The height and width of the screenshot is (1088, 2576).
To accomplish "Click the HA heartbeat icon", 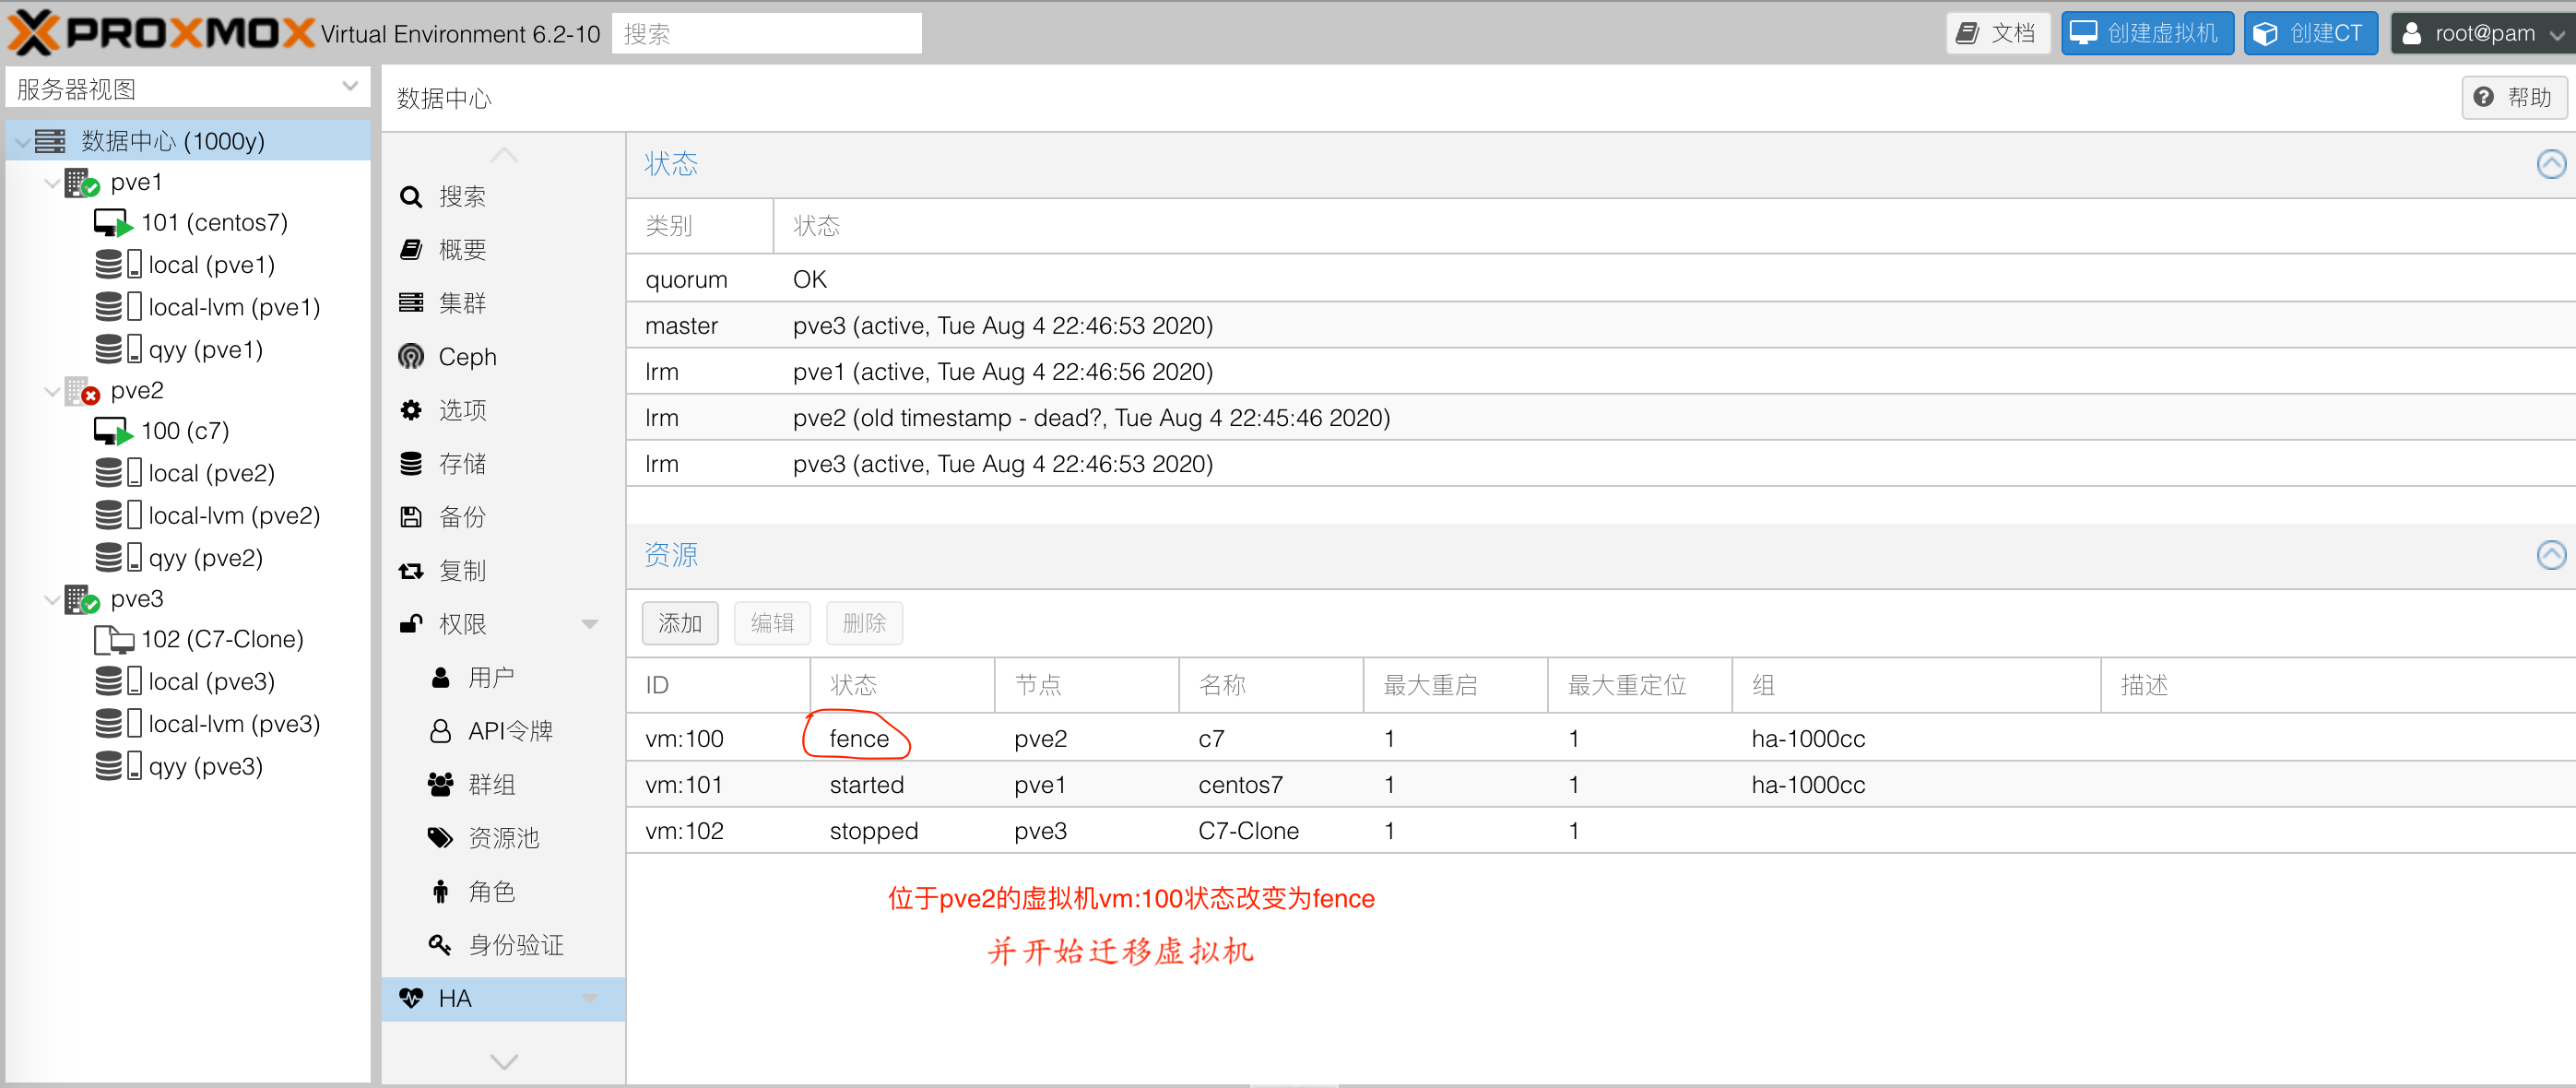I will click(x=411, y=999).
